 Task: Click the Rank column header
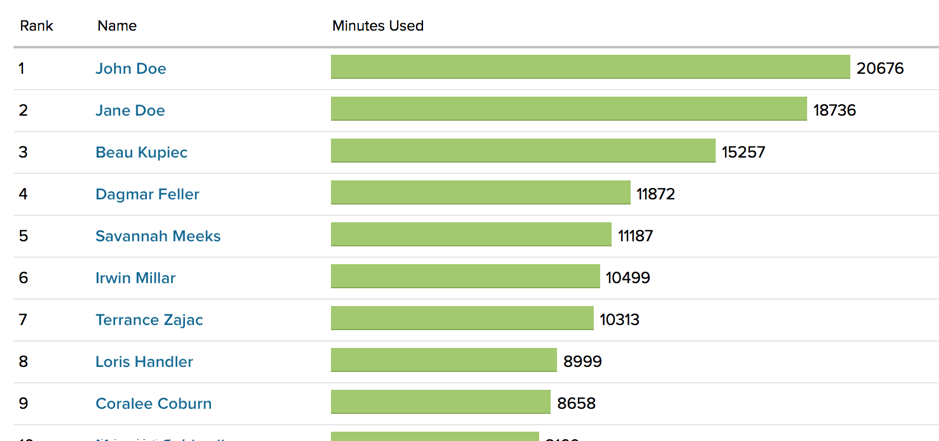point(36,25)
